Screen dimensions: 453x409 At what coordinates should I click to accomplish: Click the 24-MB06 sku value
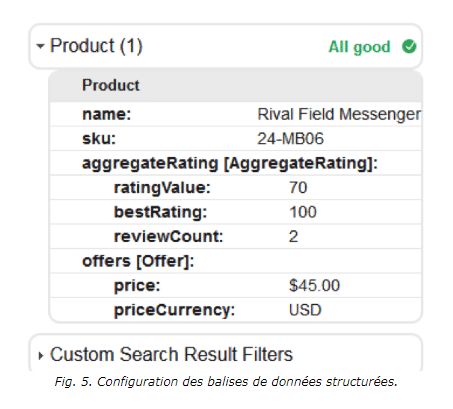(x=290, y=139)
